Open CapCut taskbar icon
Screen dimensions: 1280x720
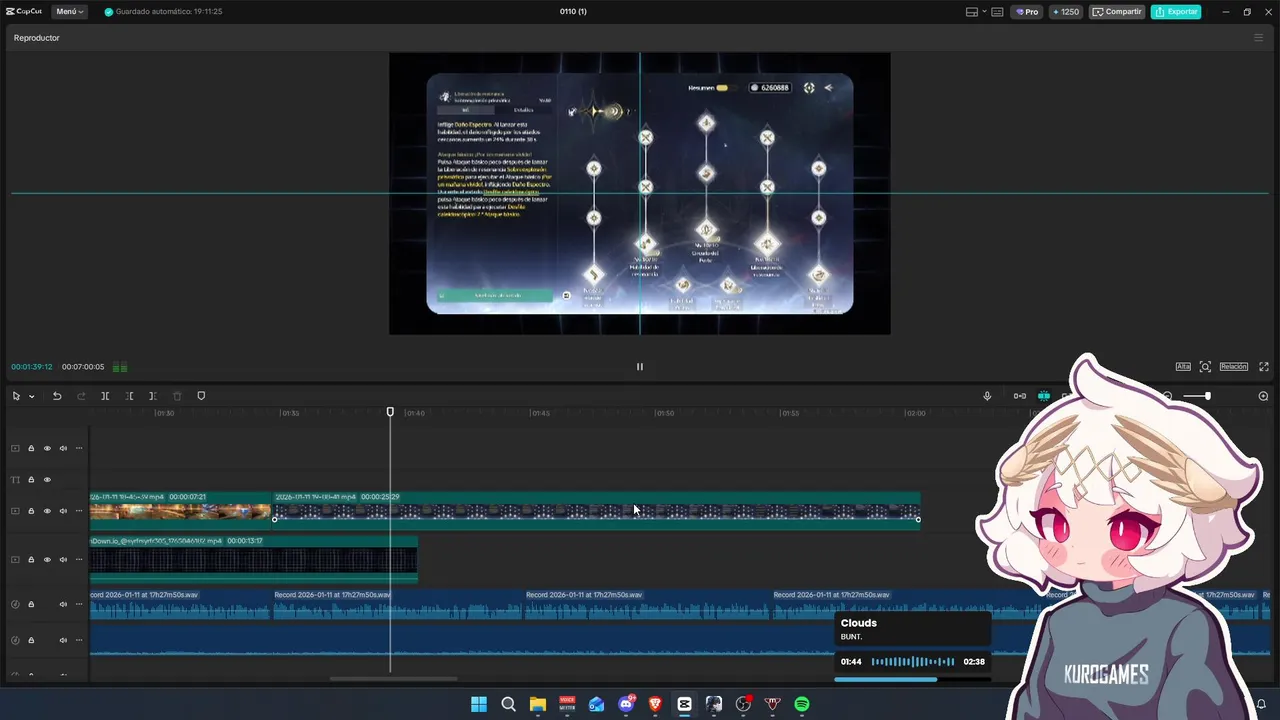click(684, 704)
